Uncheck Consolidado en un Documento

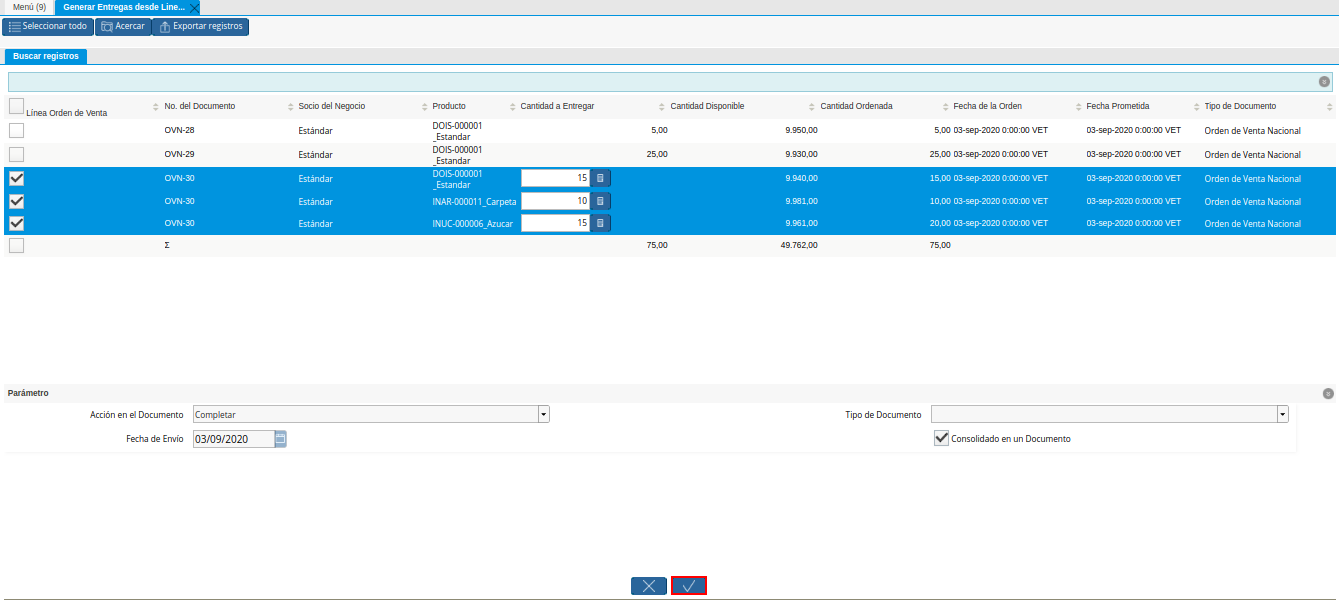click(x=940, y=438)
